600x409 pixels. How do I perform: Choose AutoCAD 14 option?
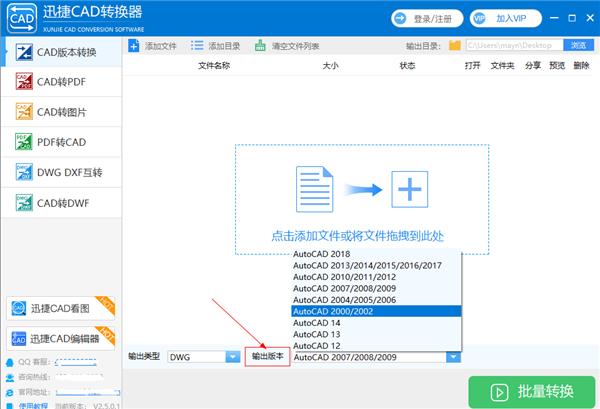(x=376, y=323)
